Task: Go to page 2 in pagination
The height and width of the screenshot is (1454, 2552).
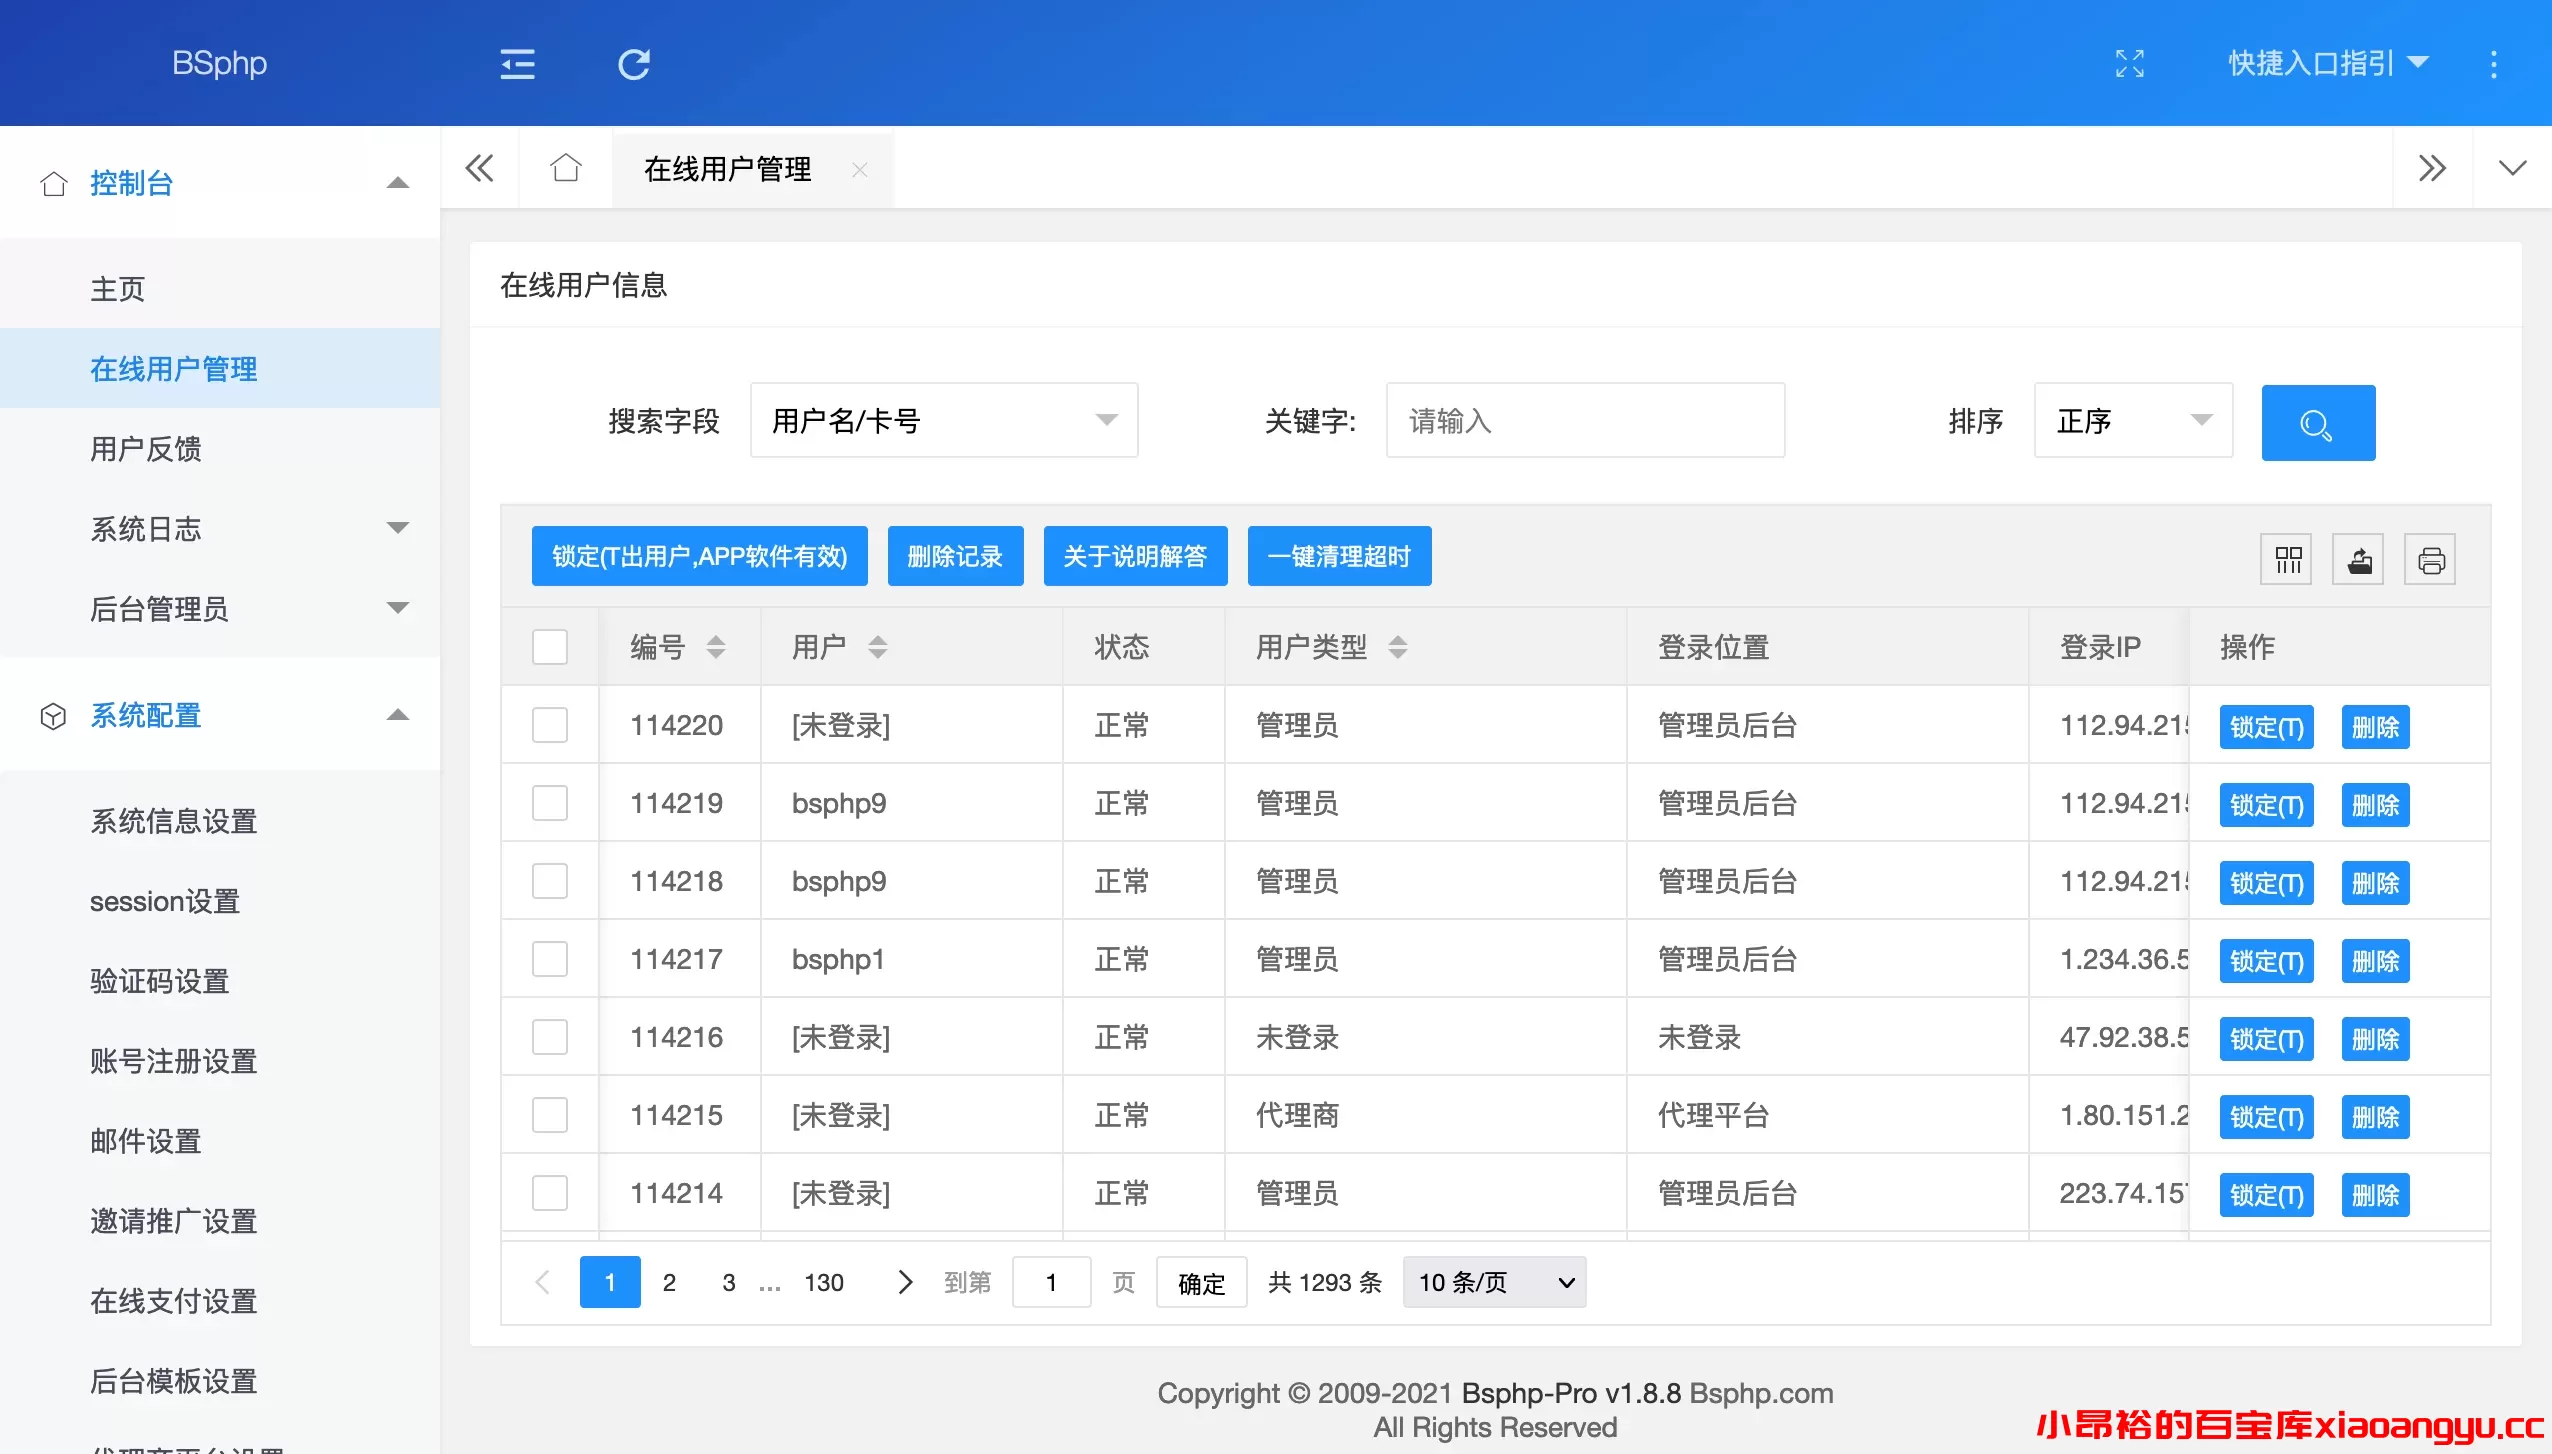Action: pos(669,1281)
